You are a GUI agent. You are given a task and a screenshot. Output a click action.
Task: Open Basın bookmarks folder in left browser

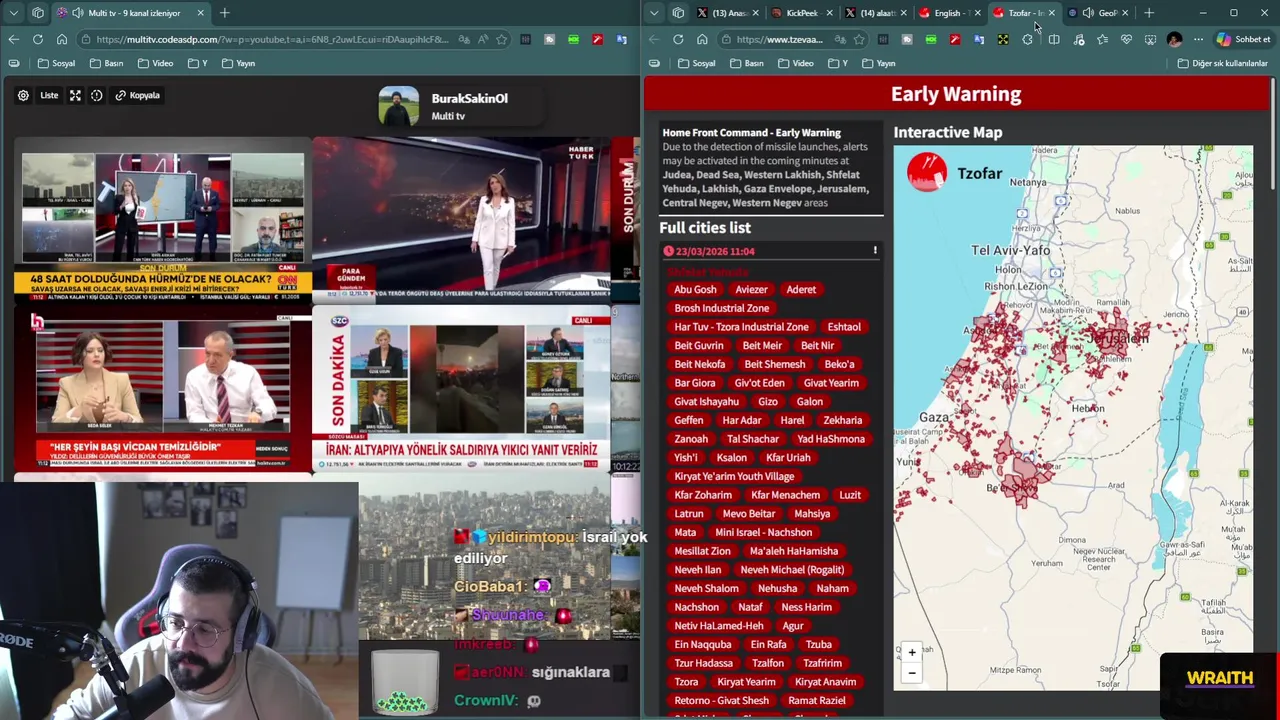(107, 63)
